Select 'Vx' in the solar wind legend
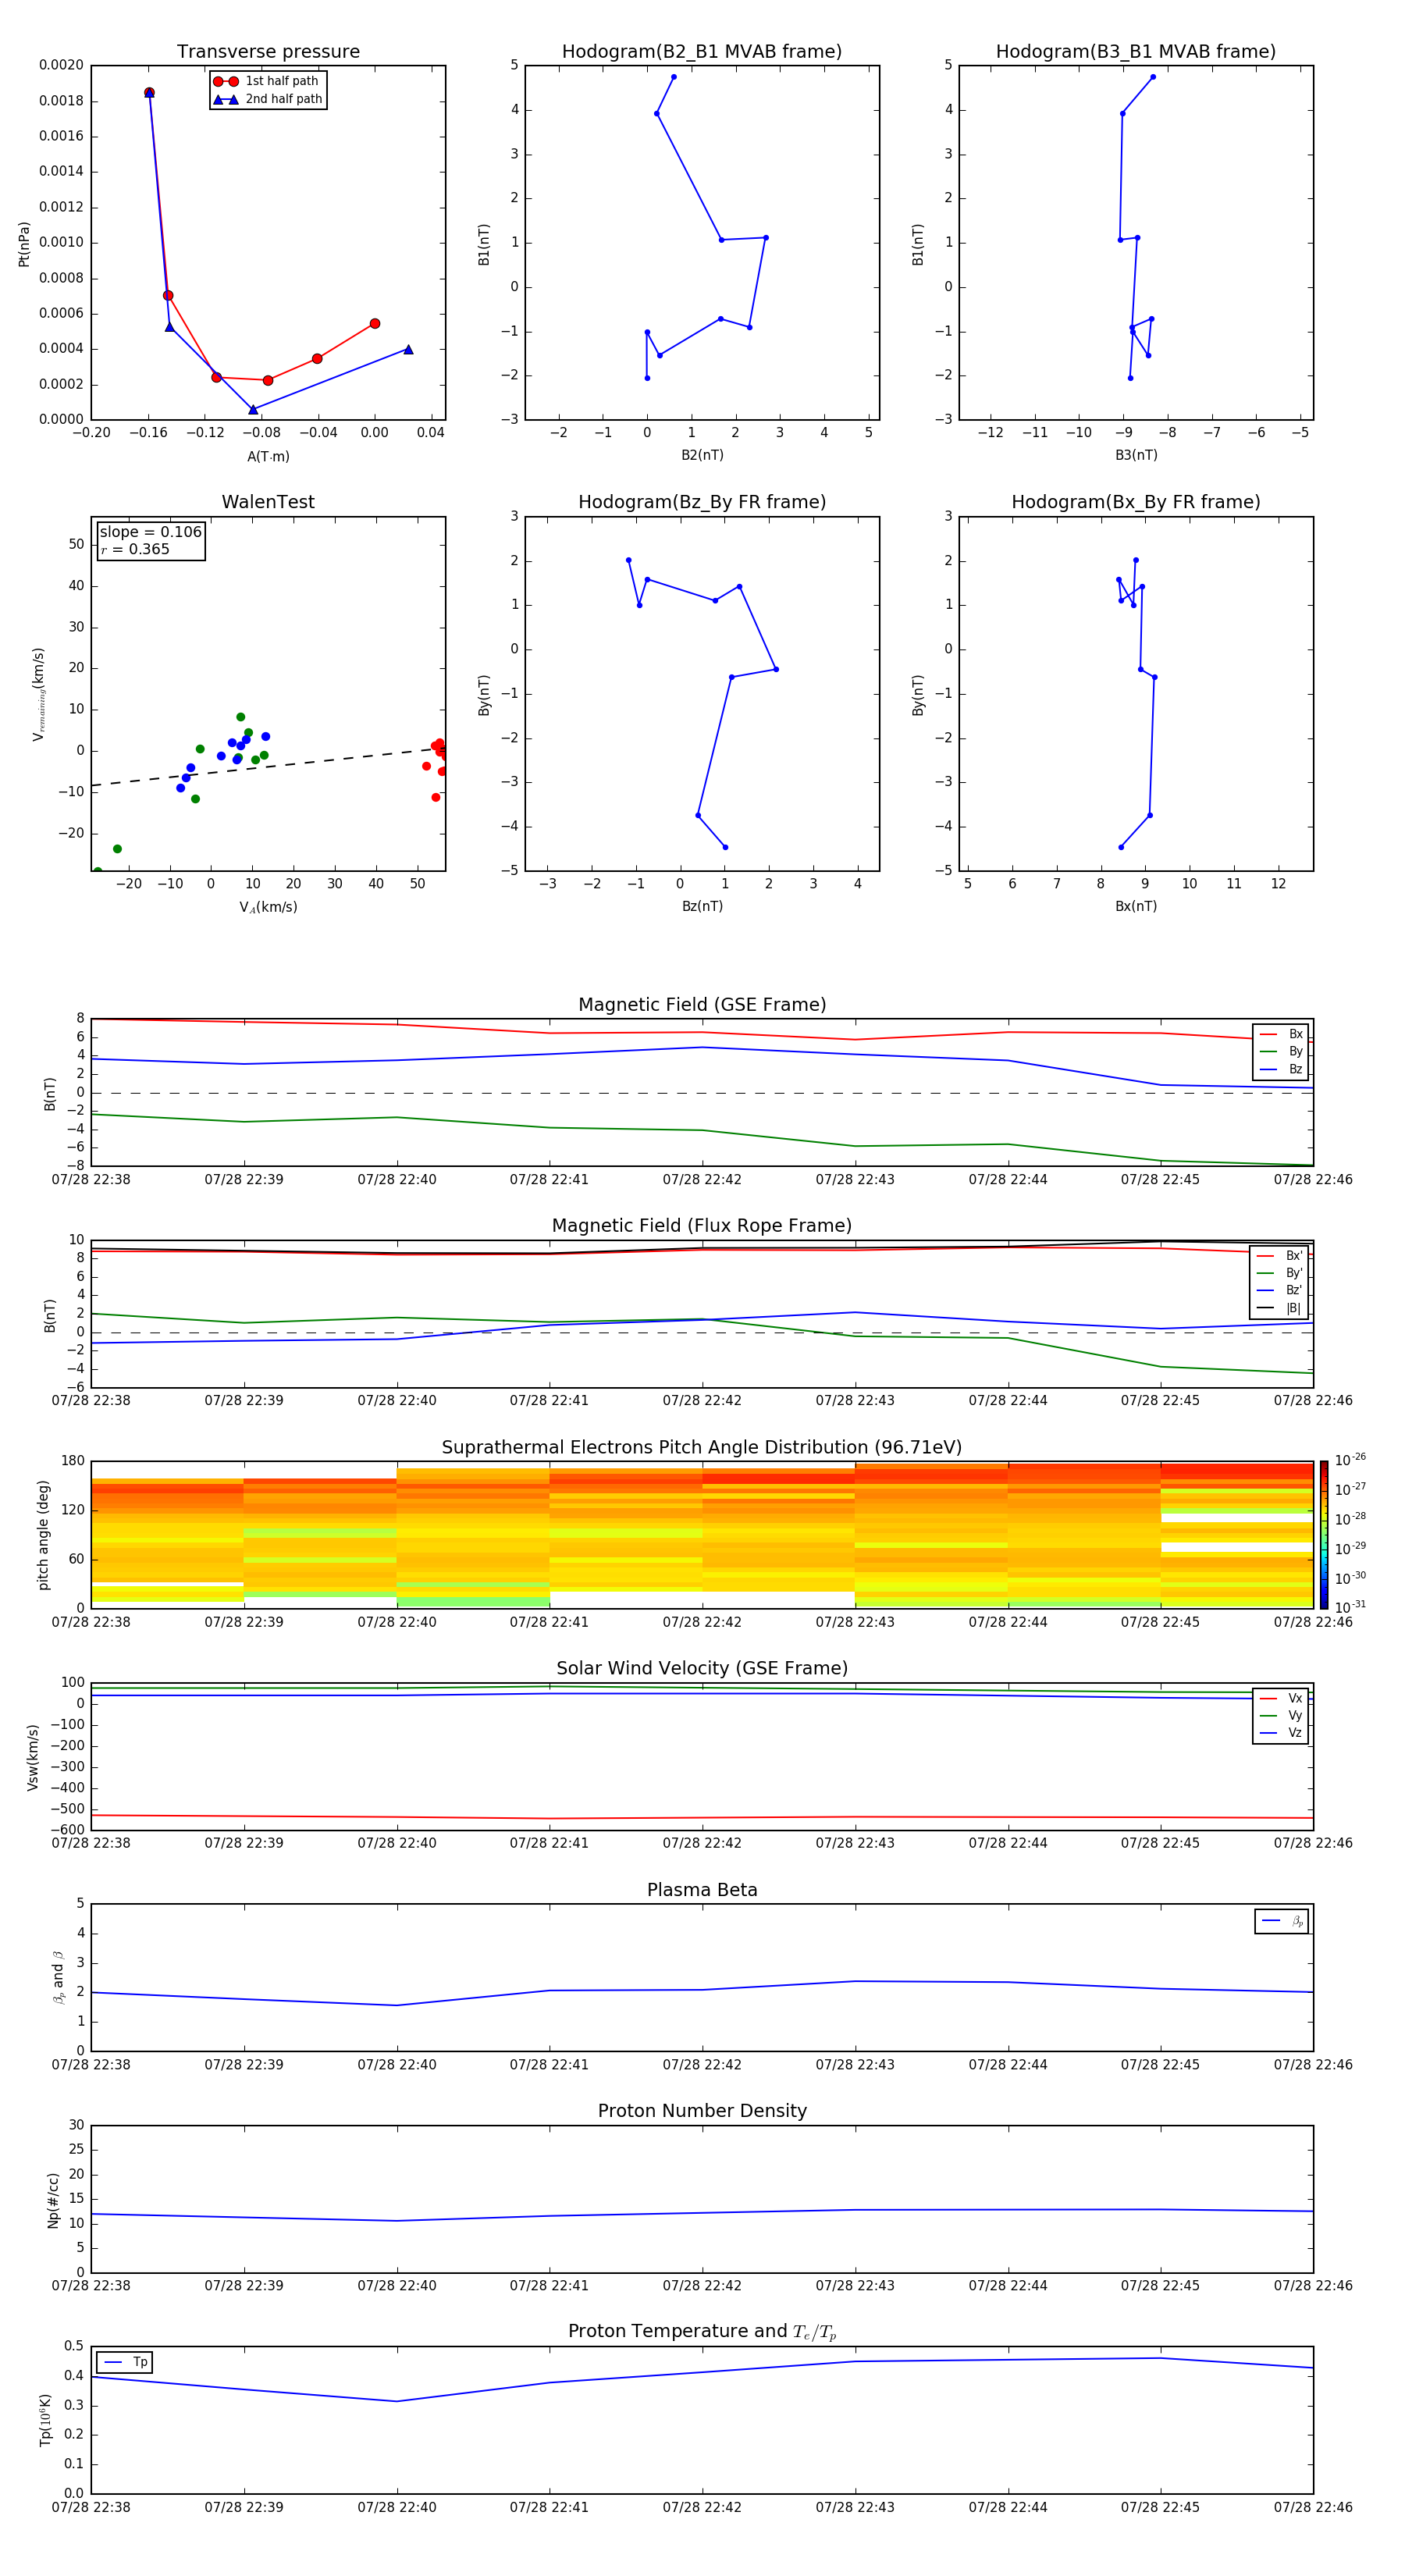This screenshot has height=2576, width=1405. coord(1282,1698)
